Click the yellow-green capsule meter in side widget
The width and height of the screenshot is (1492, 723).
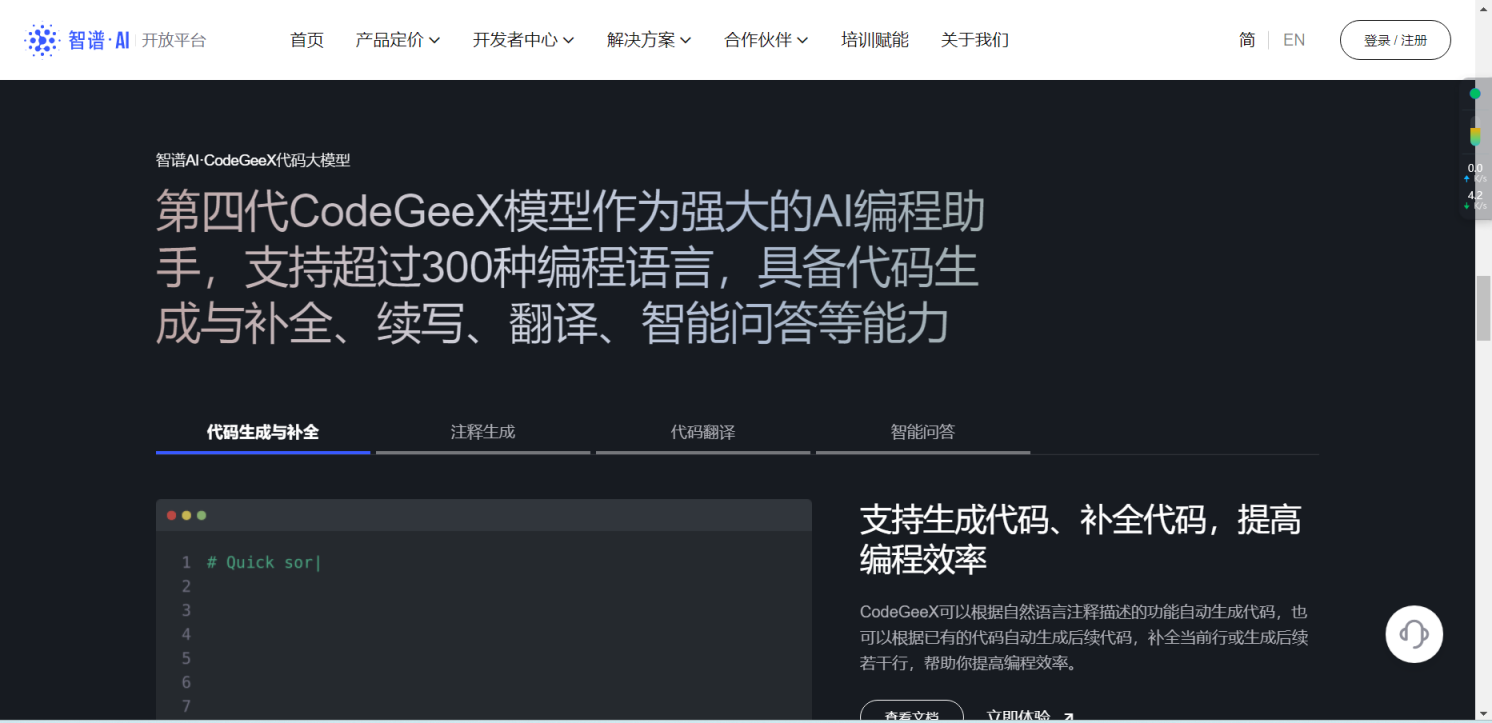coord(1475,136)
